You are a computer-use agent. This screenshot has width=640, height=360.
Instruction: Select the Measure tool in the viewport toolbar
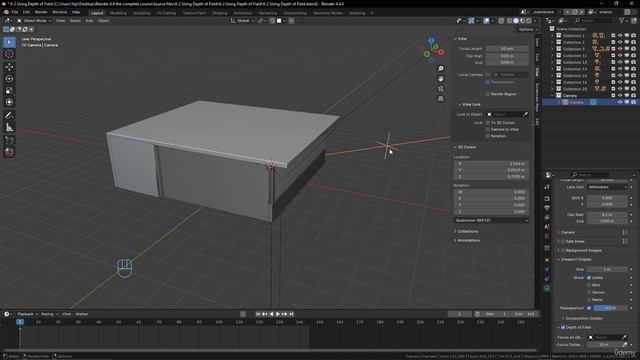click(9, 127)
